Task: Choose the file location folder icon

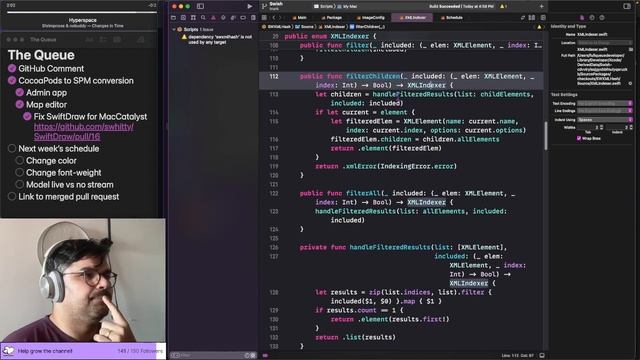Action: coord(631,49)
